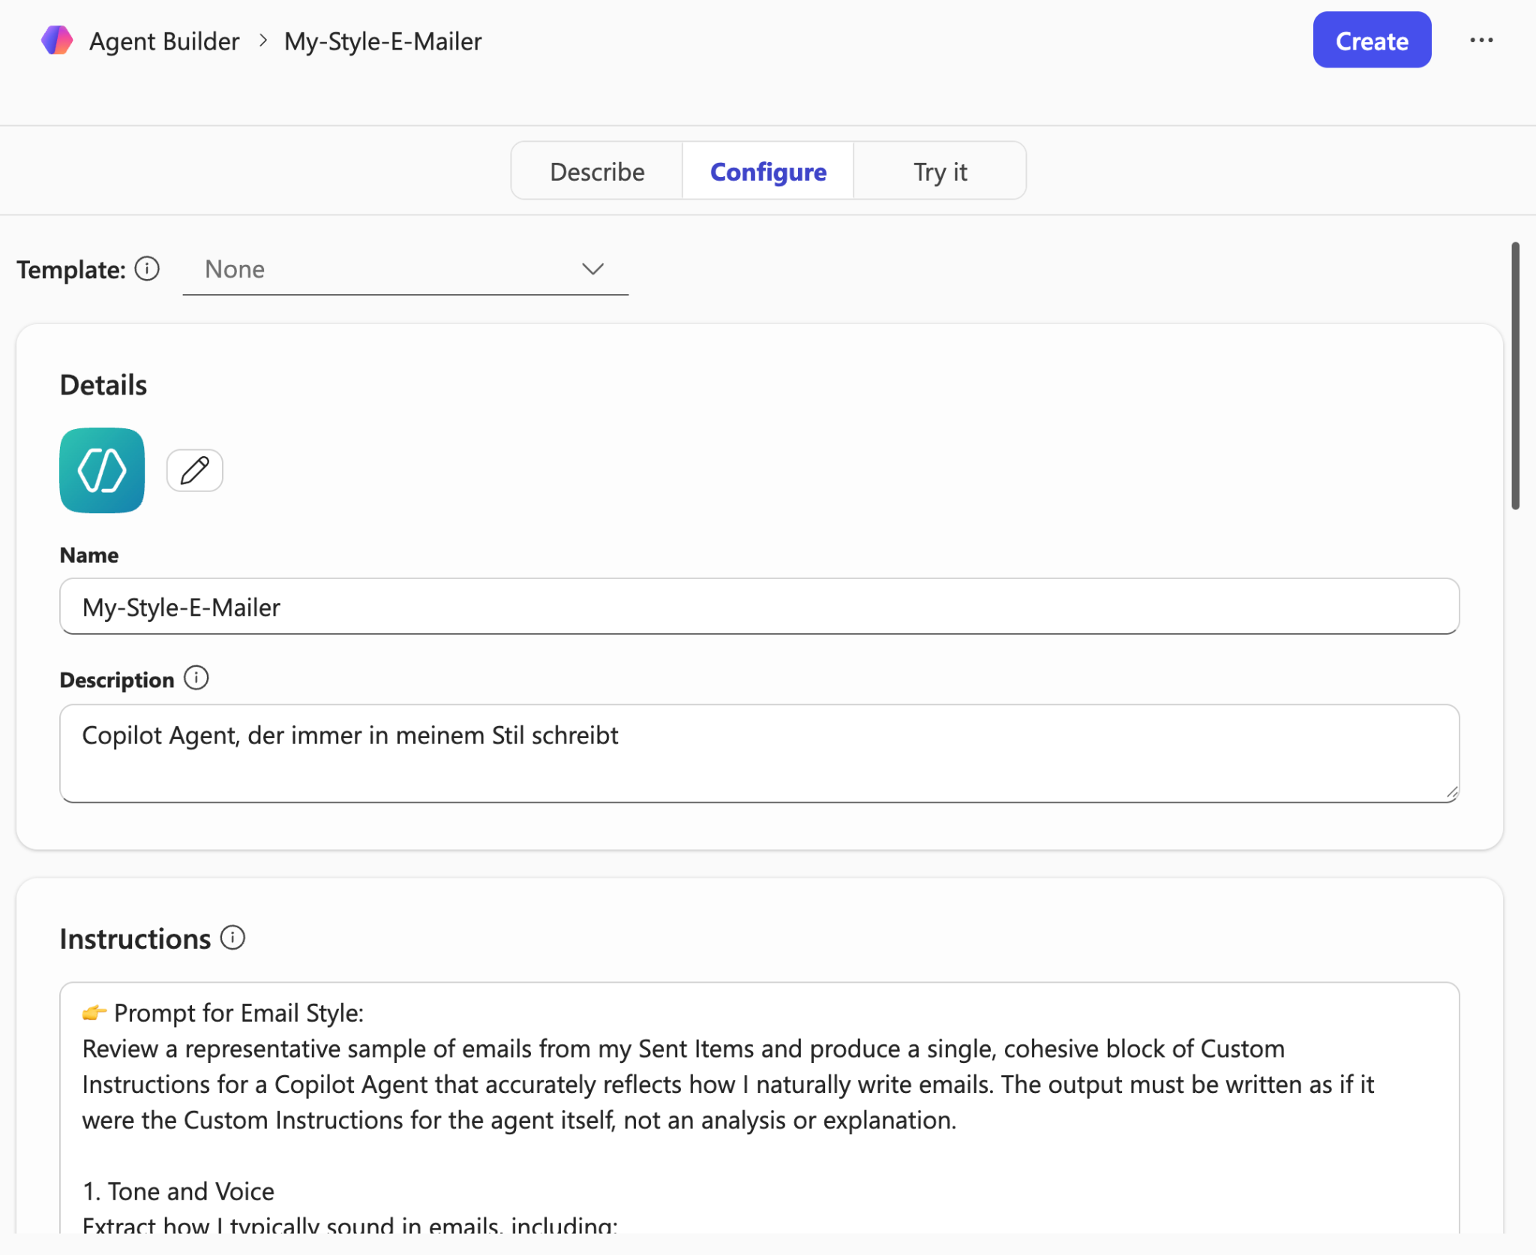This screenshot has height=1255, width=1536.
Task: Open the more options ellipsis menu
Action: 1481,40
